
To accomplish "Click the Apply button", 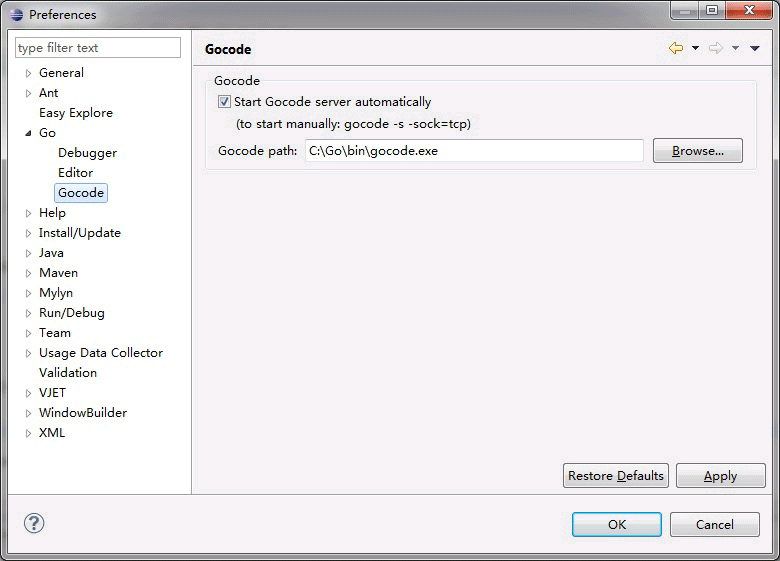I will click(720, 476).
